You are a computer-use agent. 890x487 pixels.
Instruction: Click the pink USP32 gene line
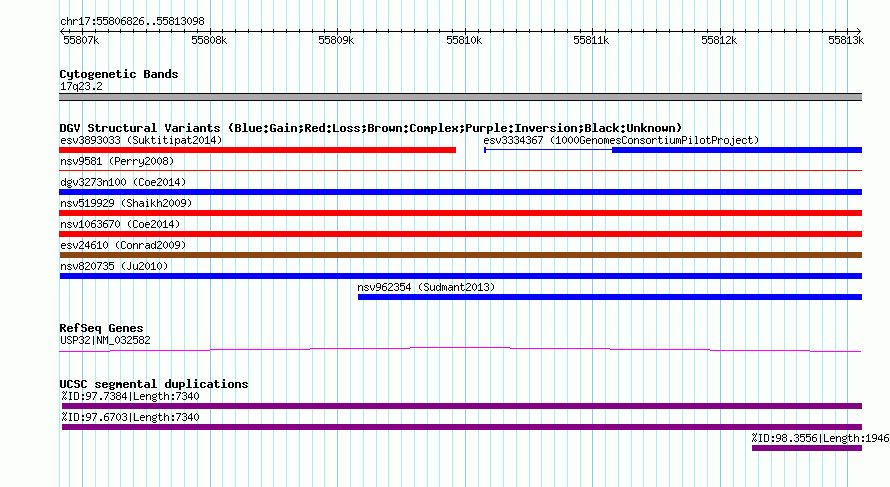point(460,350)
